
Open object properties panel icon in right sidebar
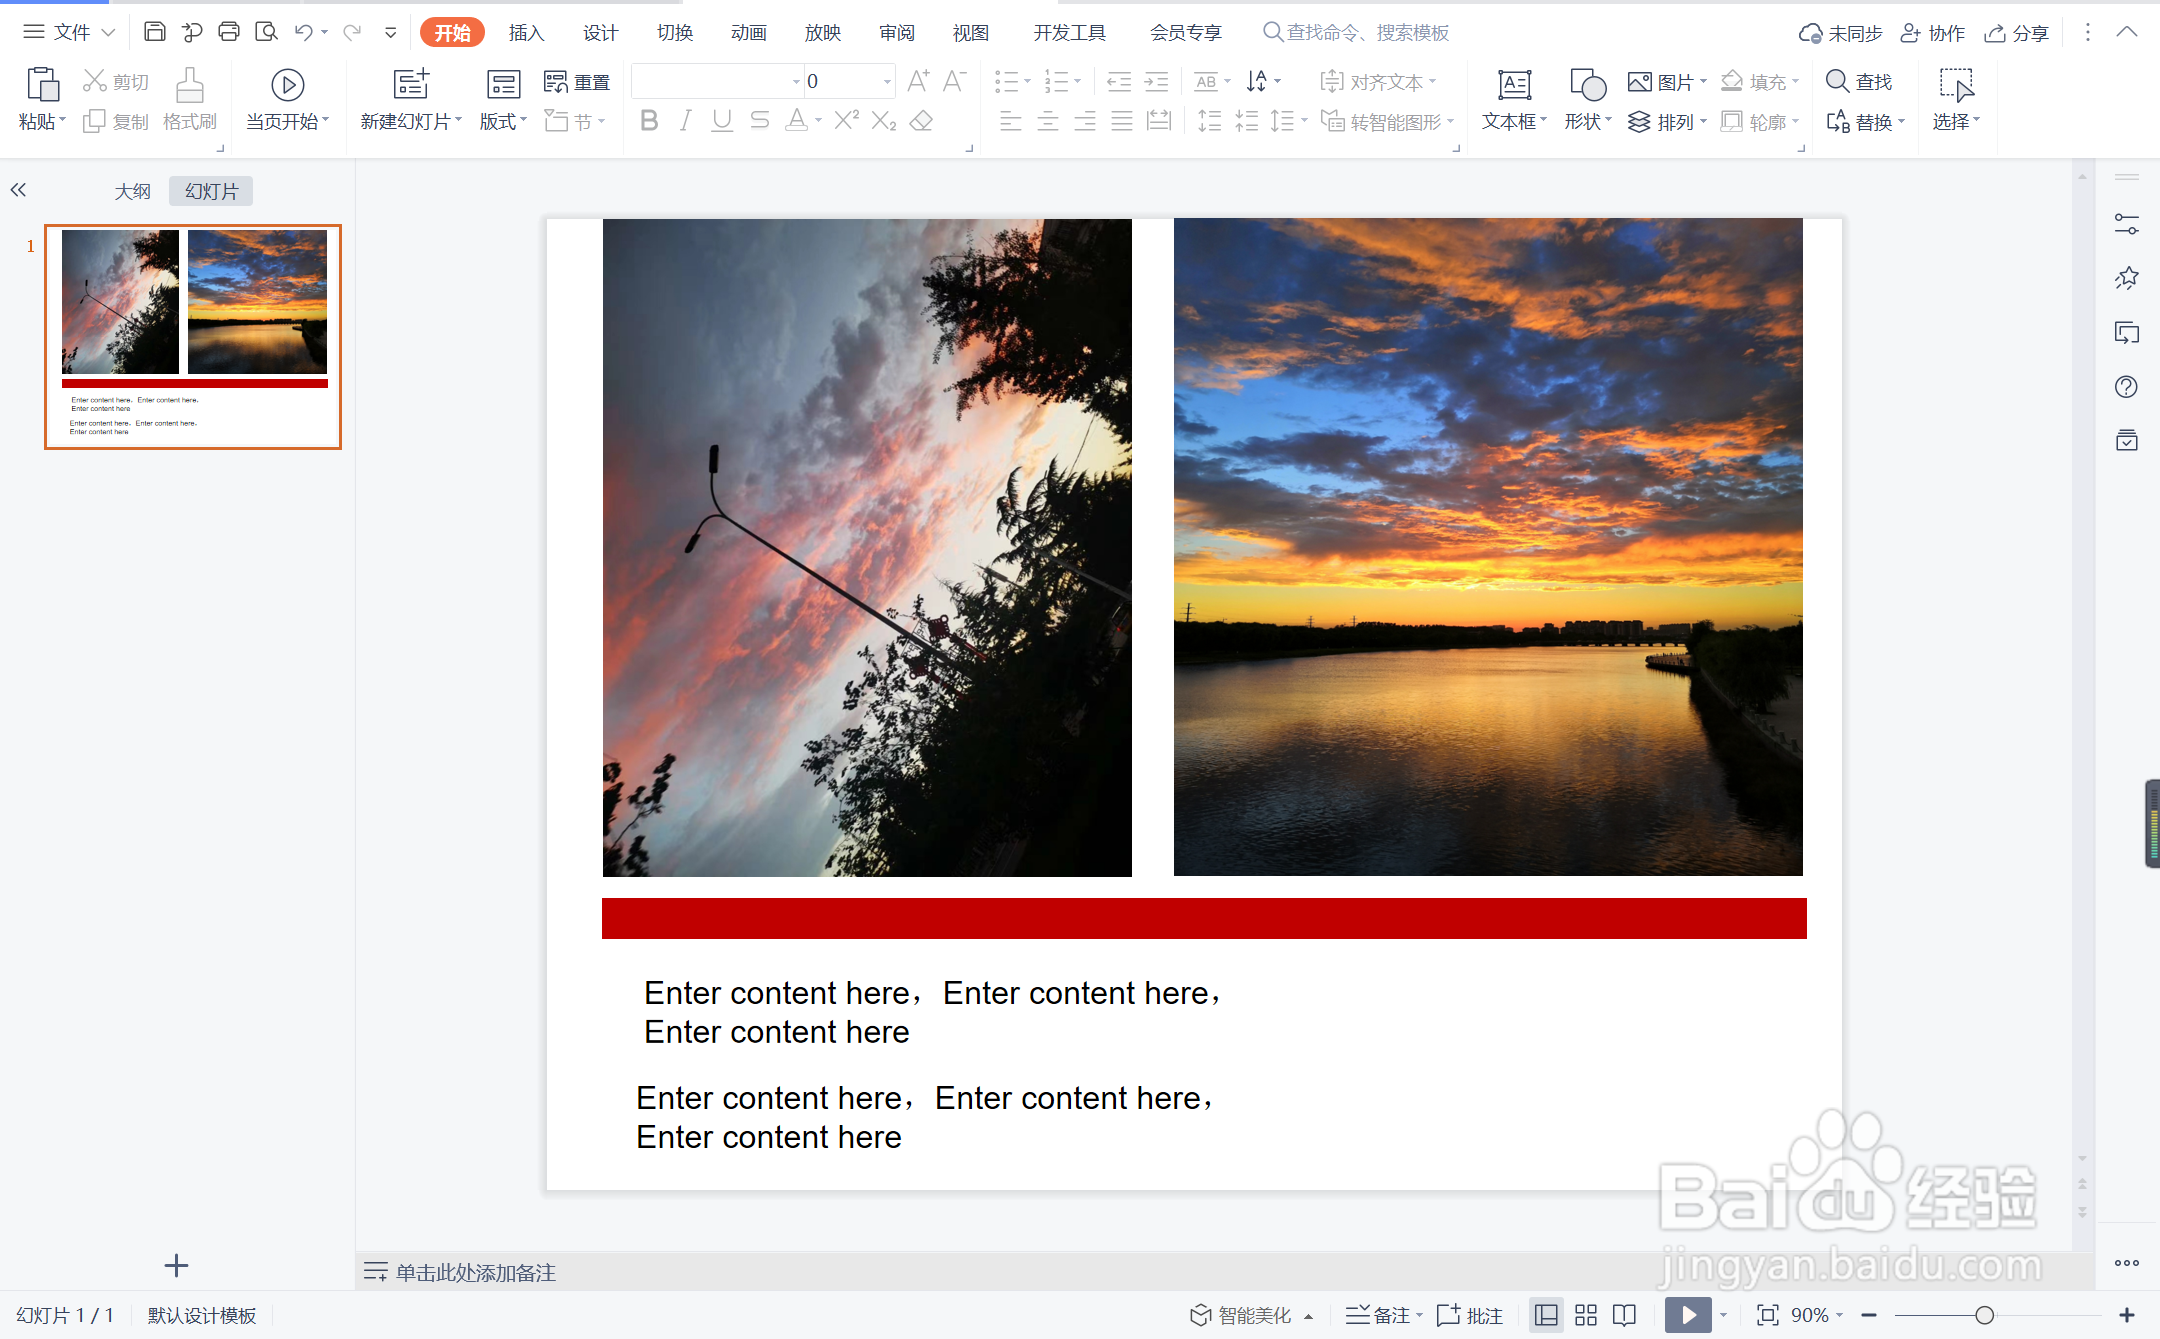point(2126,225)
